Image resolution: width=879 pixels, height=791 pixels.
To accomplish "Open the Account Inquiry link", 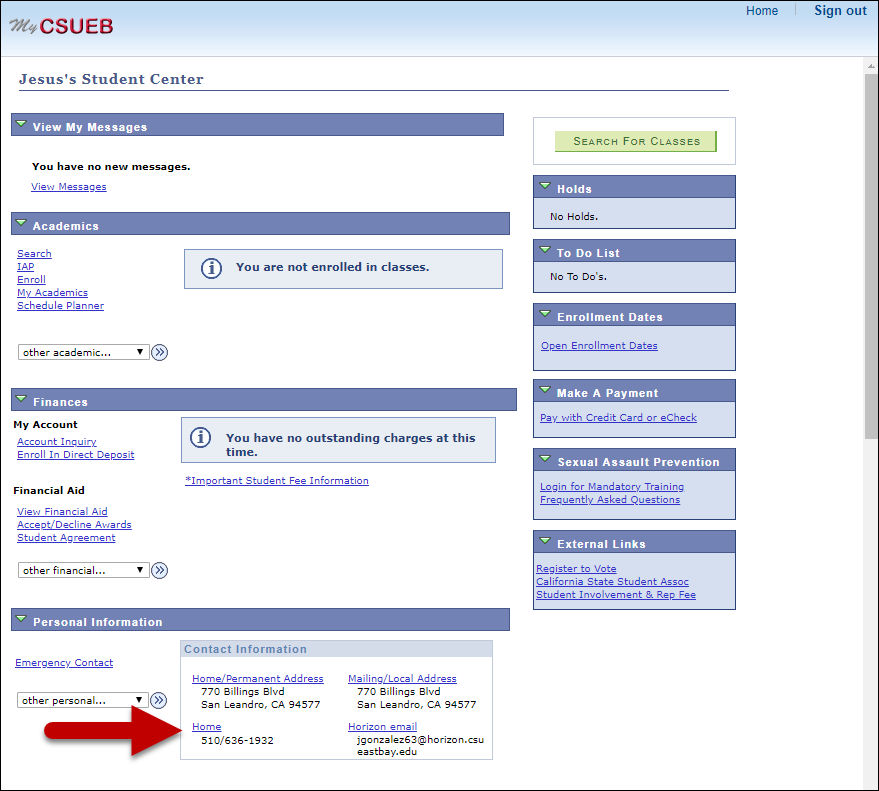I will pyautogui.click(x=57, y=442).
